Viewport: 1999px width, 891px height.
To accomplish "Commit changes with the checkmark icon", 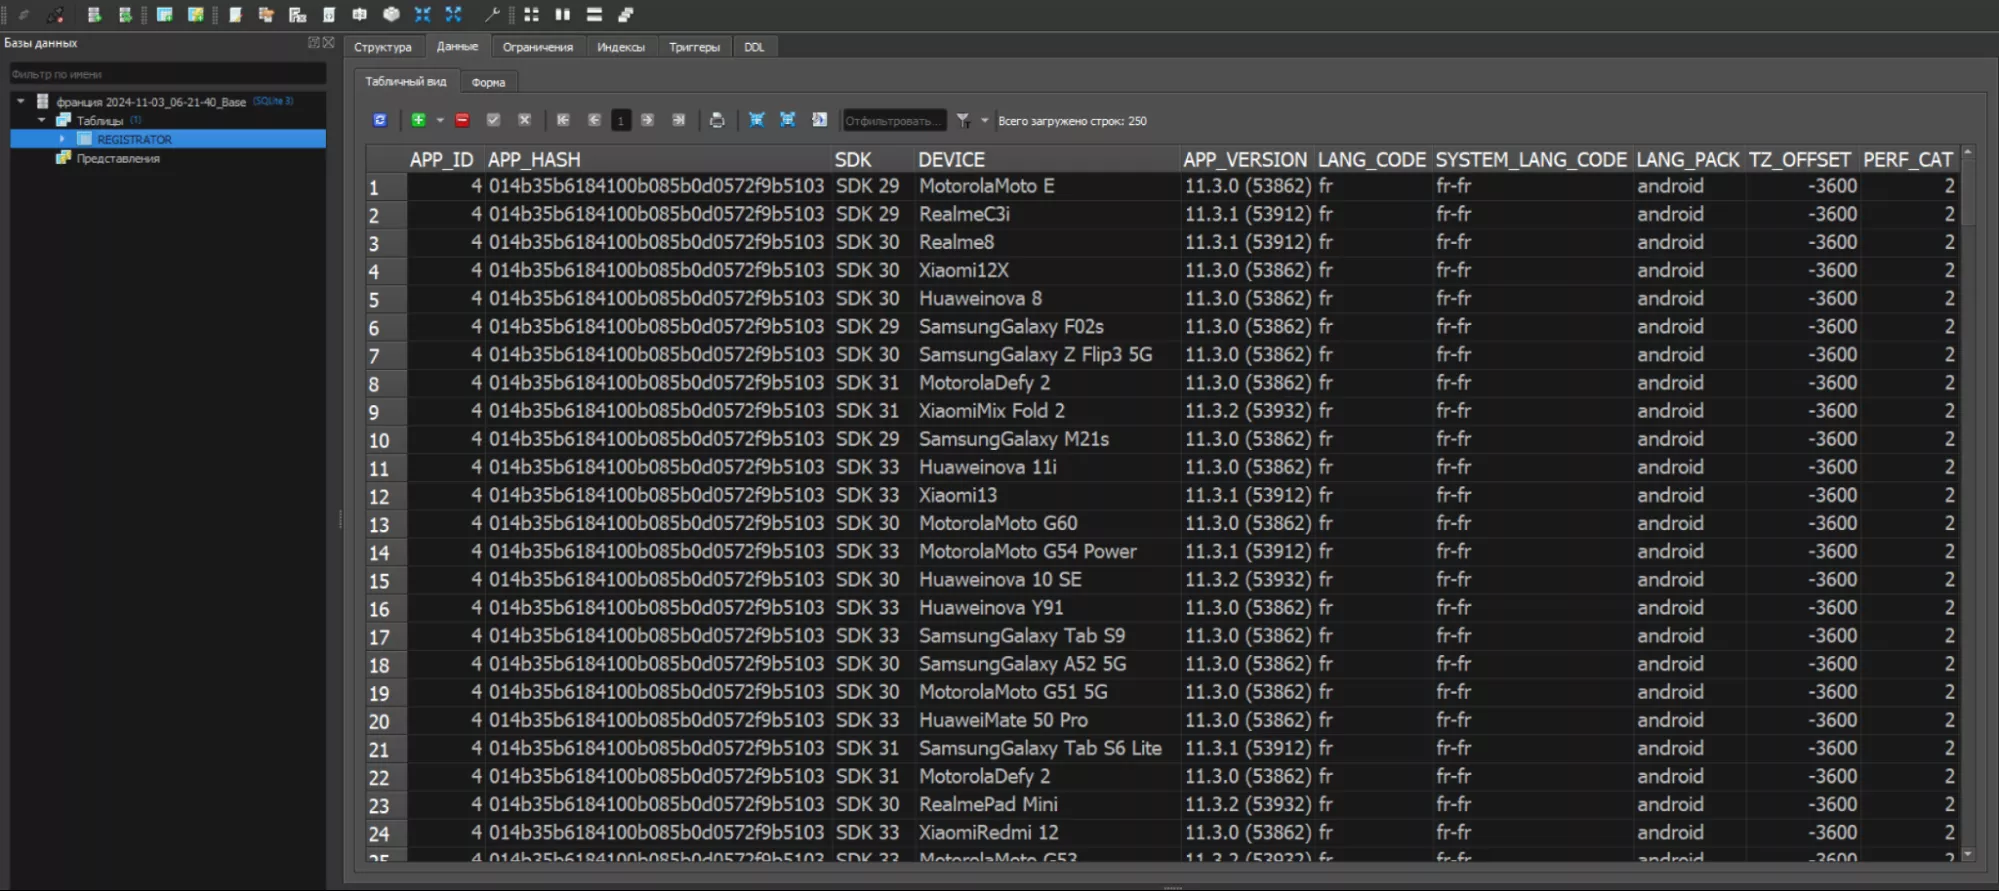I will click(493, 120).
